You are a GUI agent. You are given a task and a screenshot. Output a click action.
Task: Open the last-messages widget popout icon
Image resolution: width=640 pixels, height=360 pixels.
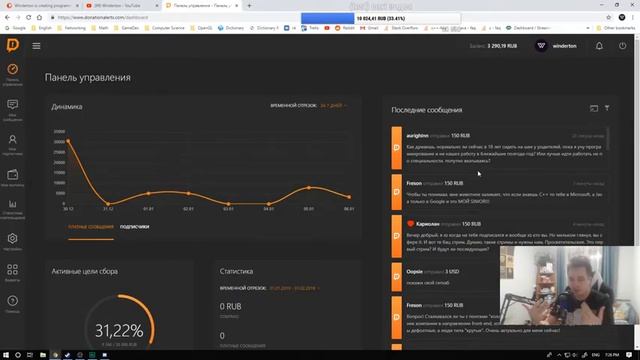[594, 108]
